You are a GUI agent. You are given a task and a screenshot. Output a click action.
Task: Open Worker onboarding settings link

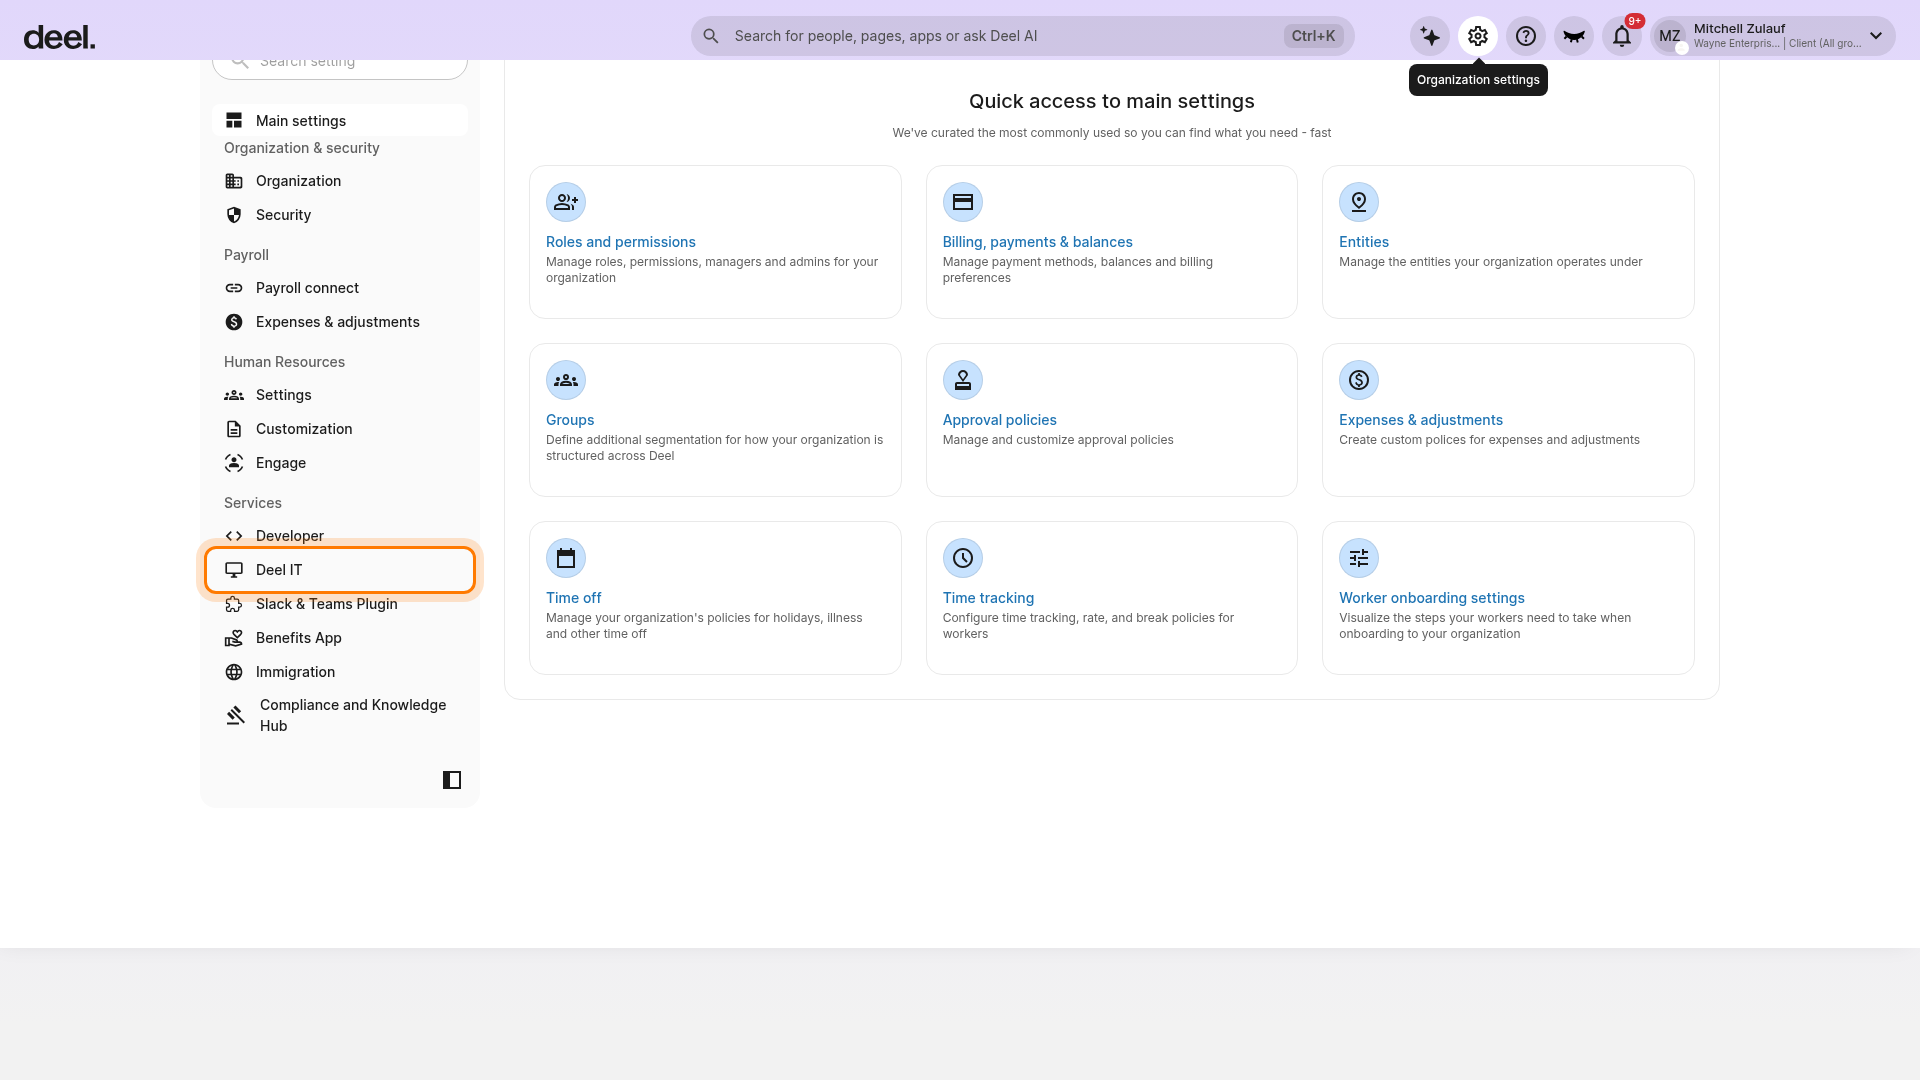coord(1432,598)
